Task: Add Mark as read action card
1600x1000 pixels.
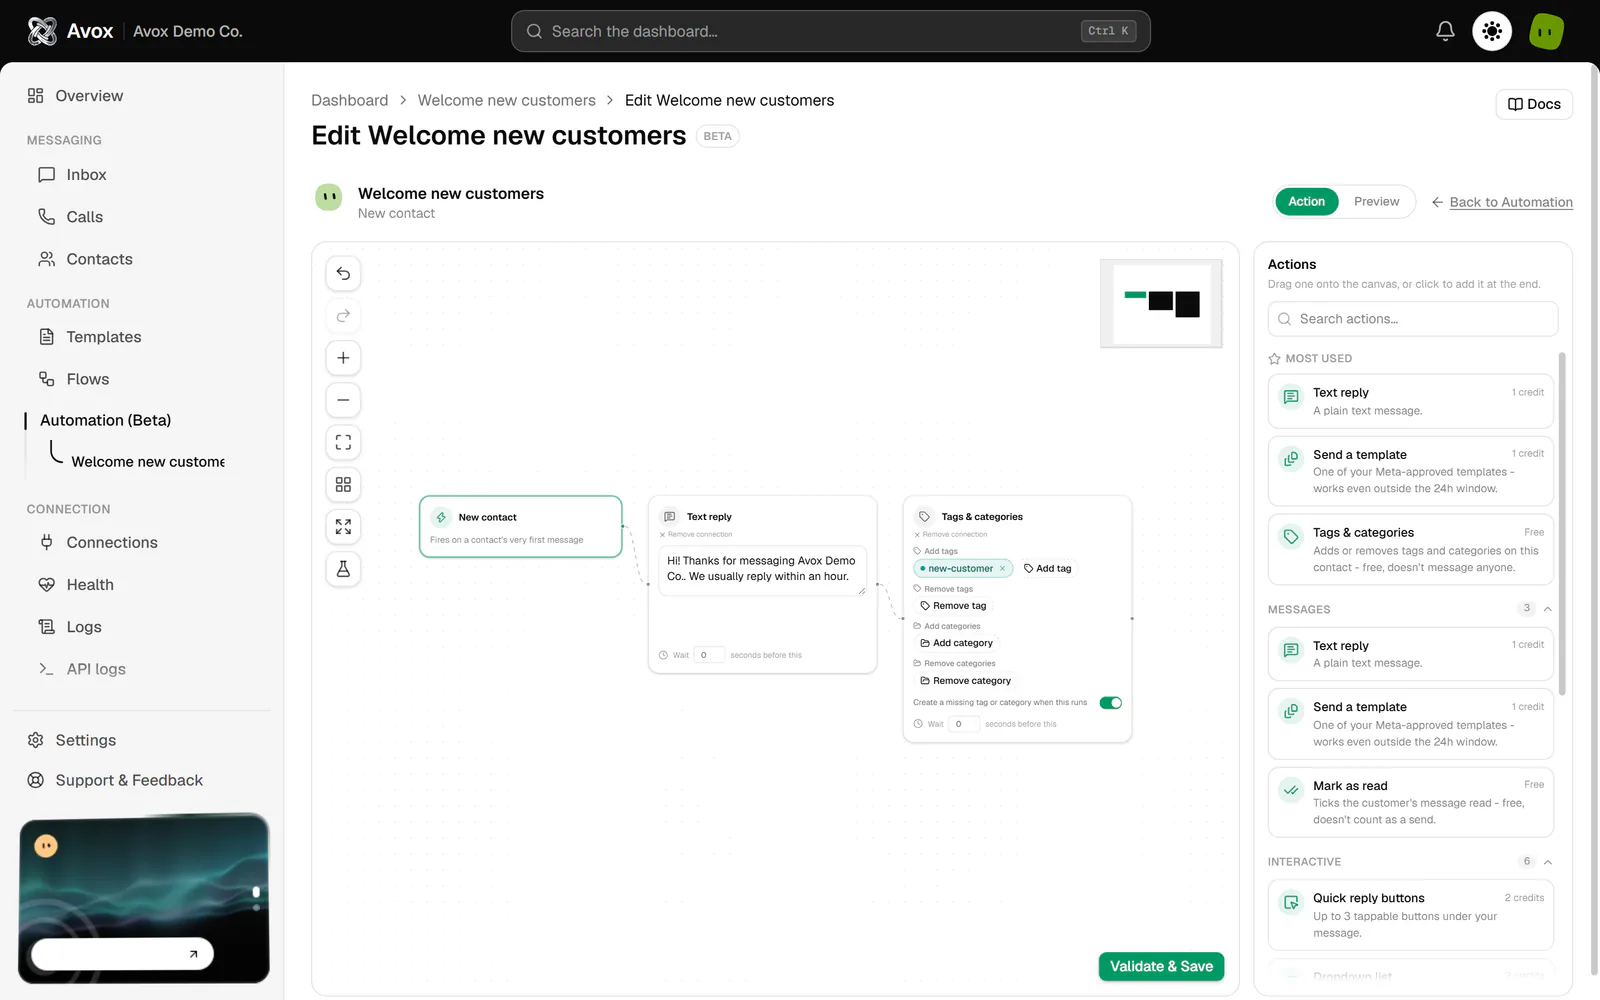Action: [1410, 802]
